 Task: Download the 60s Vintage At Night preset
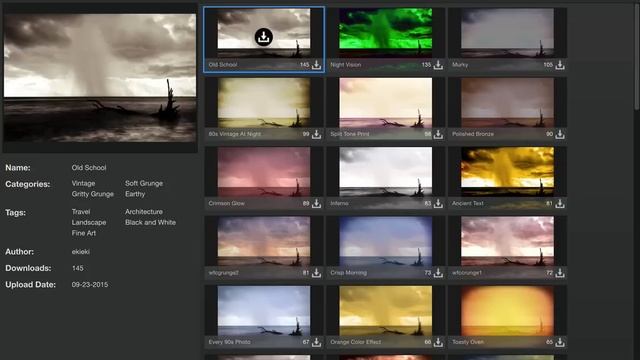316,134
